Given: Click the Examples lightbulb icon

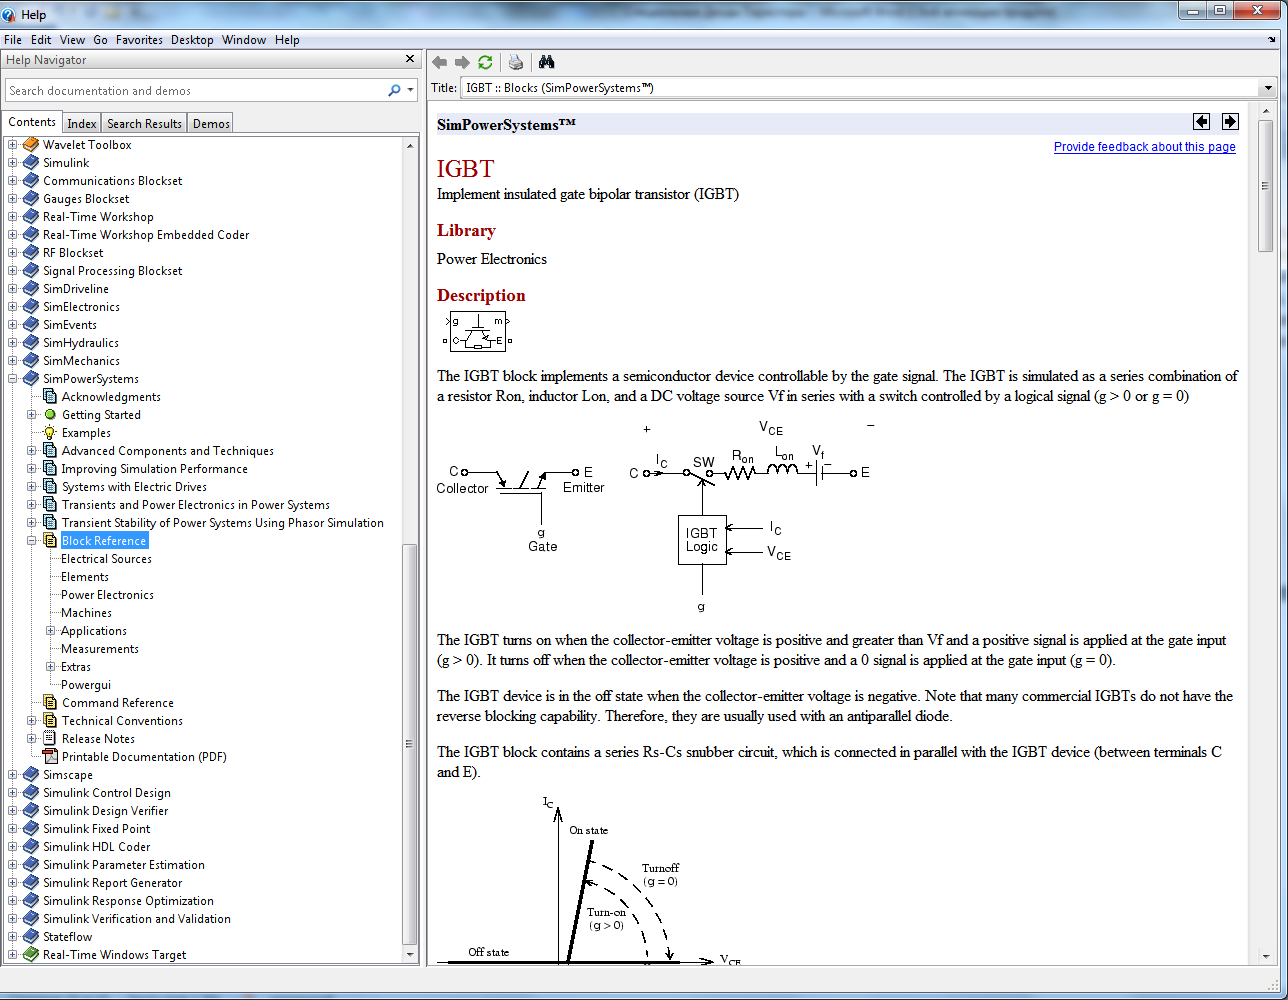Looking at the screenshot, I should point(50,433).
